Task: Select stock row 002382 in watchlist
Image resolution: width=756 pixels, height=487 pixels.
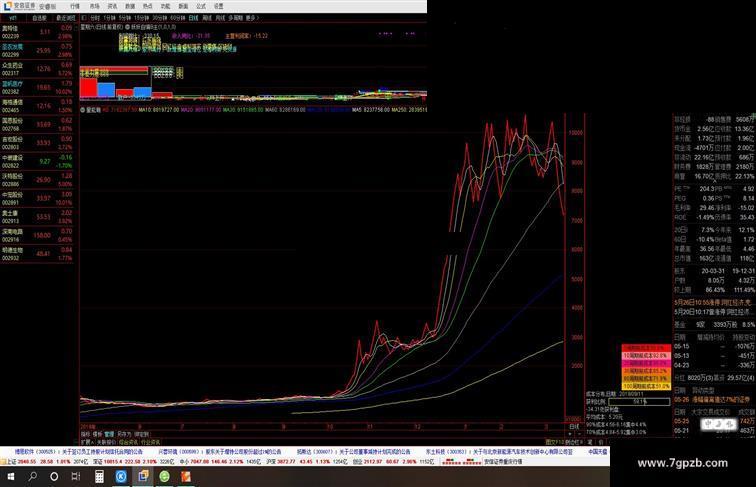Action: pyautogui.click(x=37, y=87)
